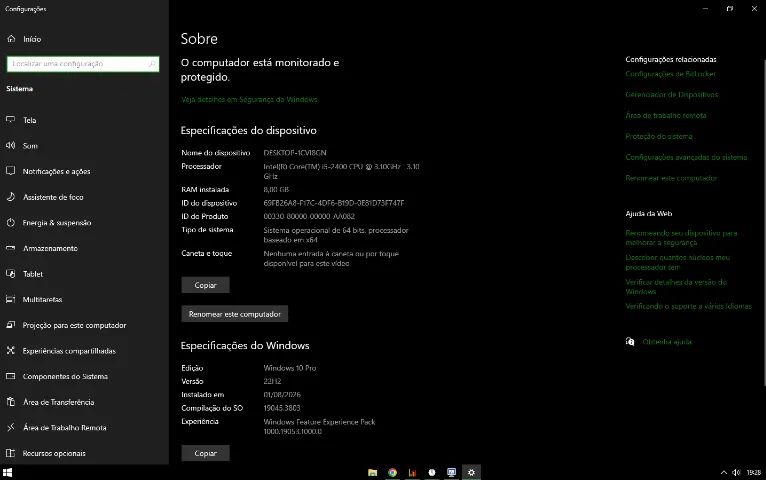Click the Localizar uma configuração search box
This screenshot has width=766, height=480.
(83, 64)
